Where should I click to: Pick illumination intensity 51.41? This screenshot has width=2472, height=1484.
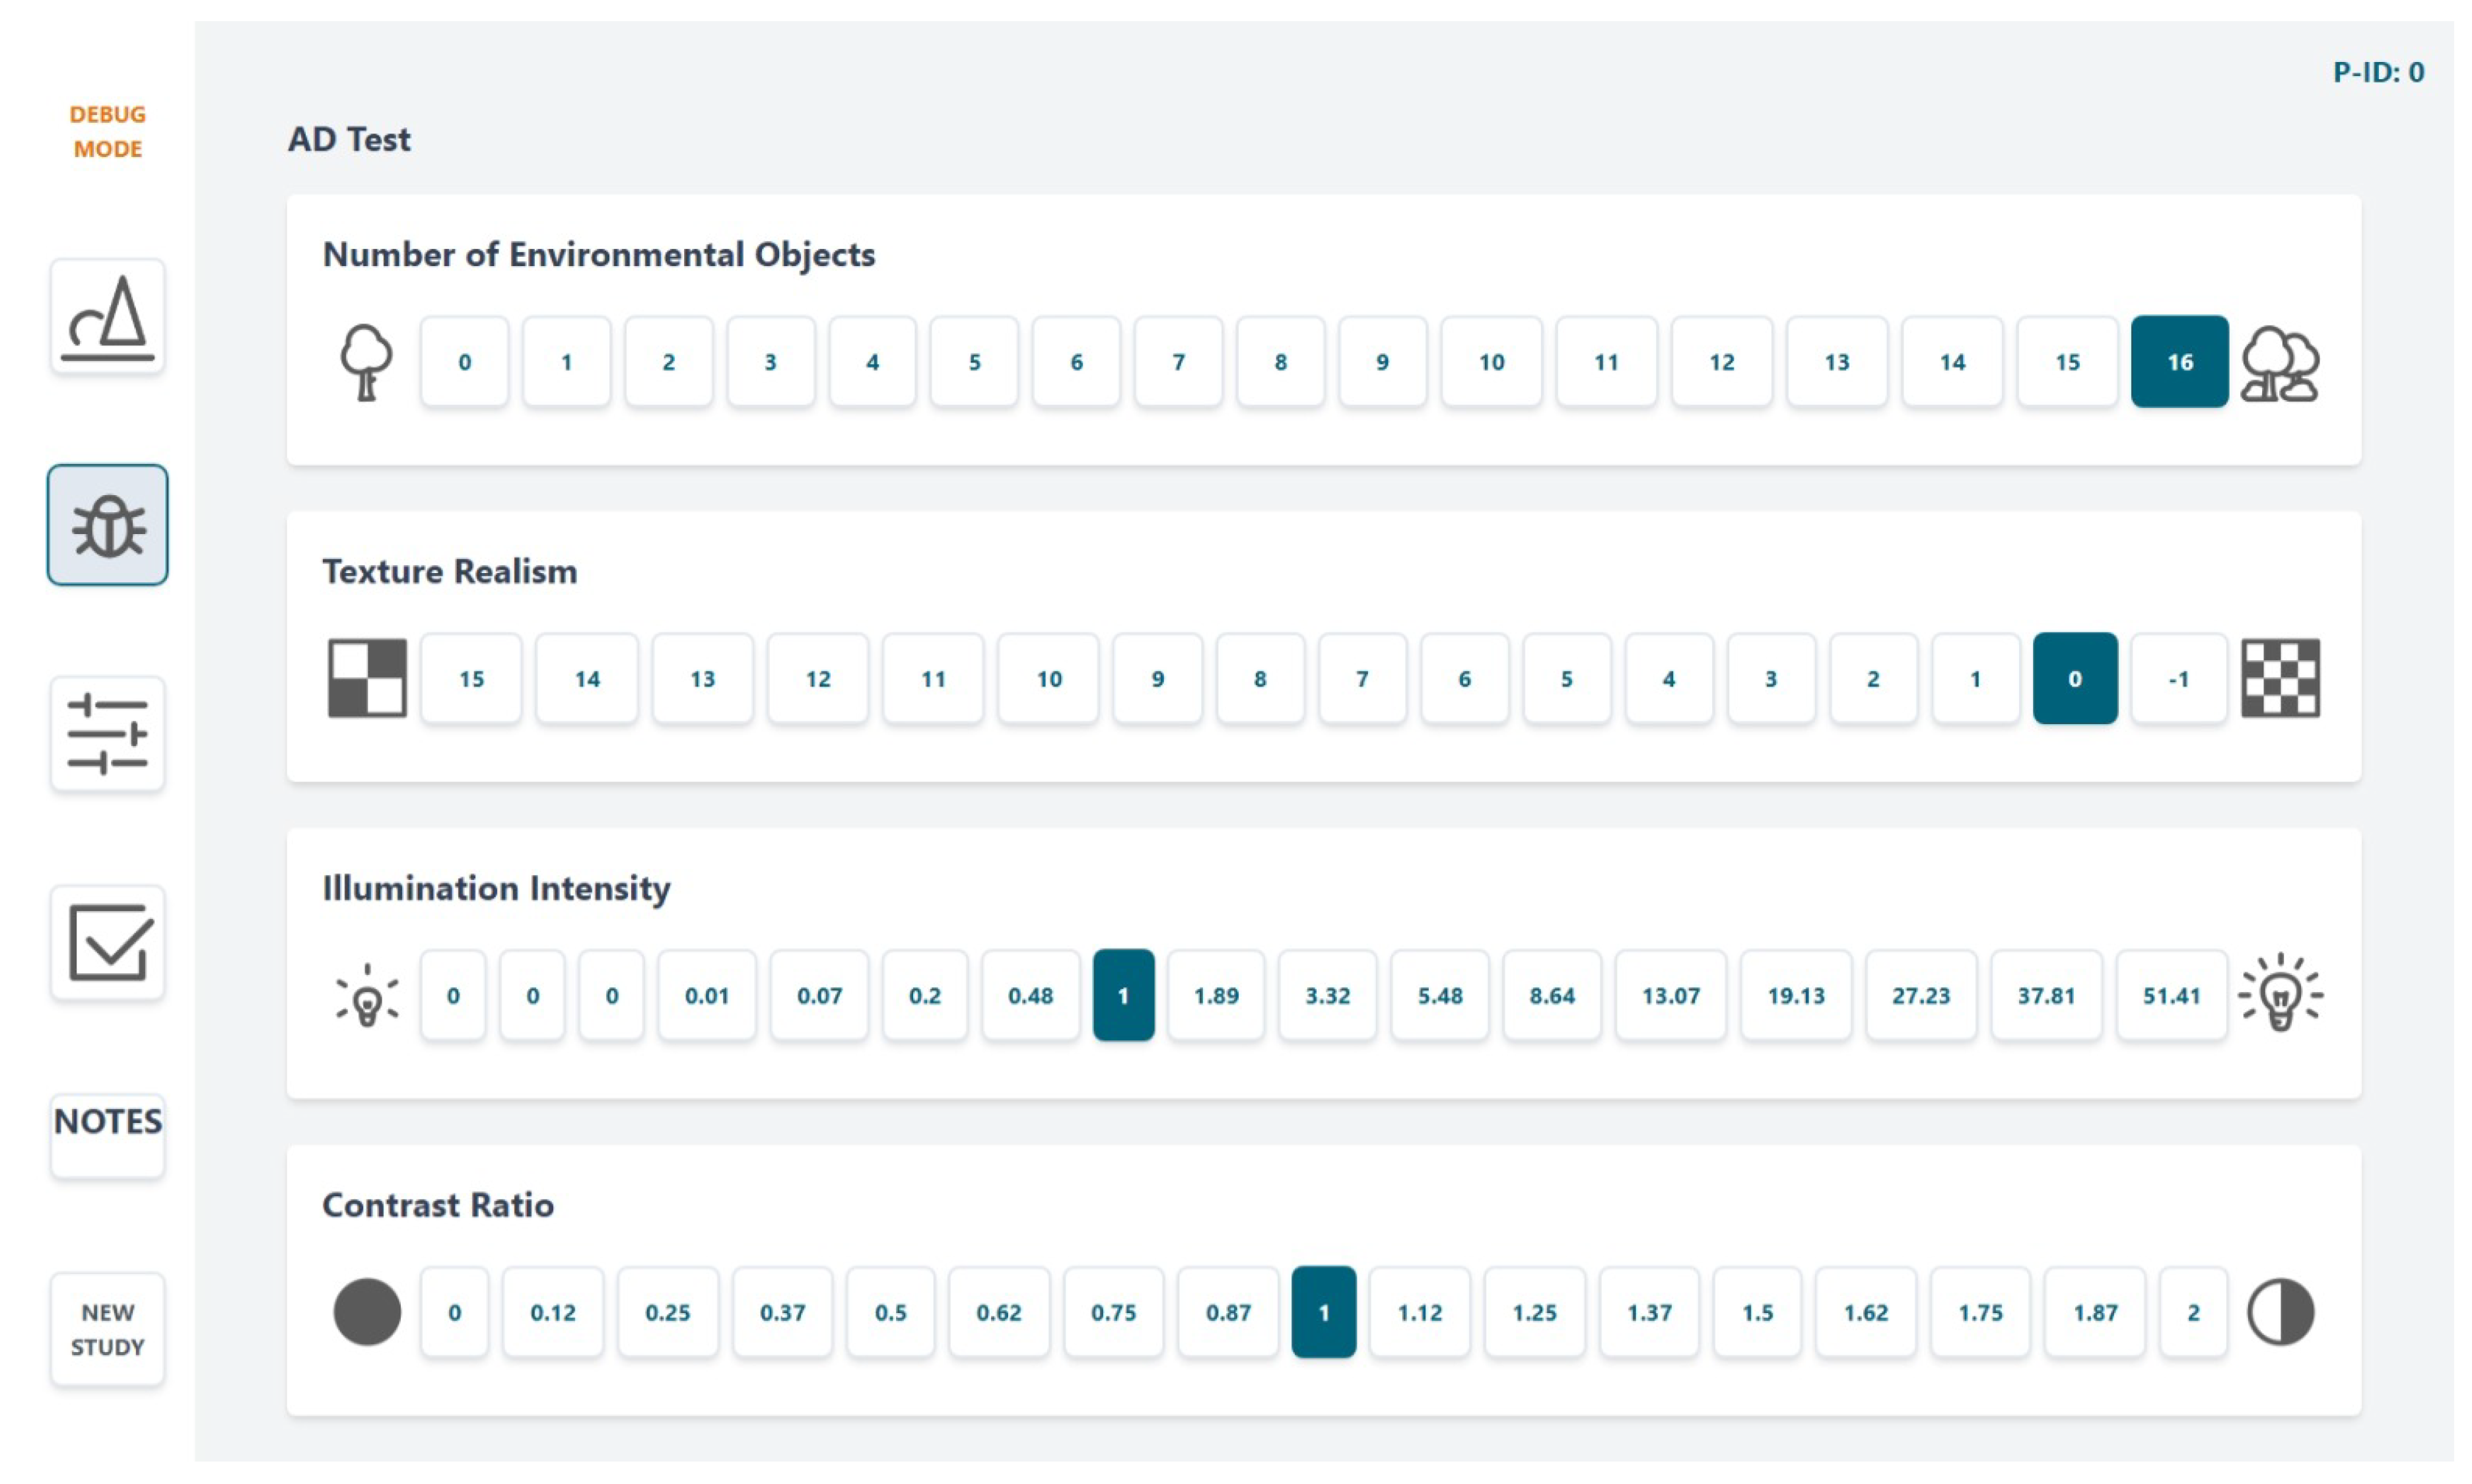[2171, 995]
